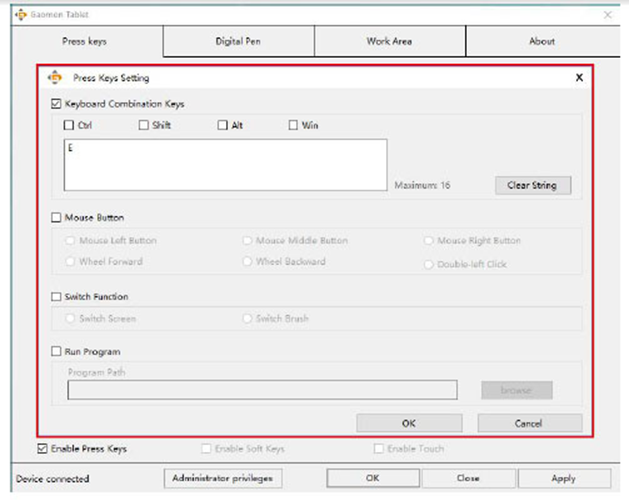Switch to the Digital Pen tab
The image size is (629, 501).
coord(238,42)
